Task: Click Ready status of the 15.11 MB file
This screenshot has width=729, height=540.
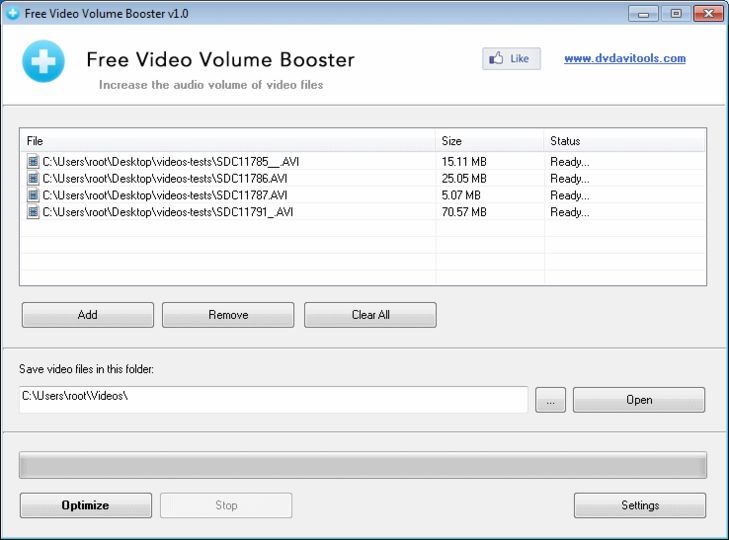Action: pyautogui.click(x=570, y=162)
